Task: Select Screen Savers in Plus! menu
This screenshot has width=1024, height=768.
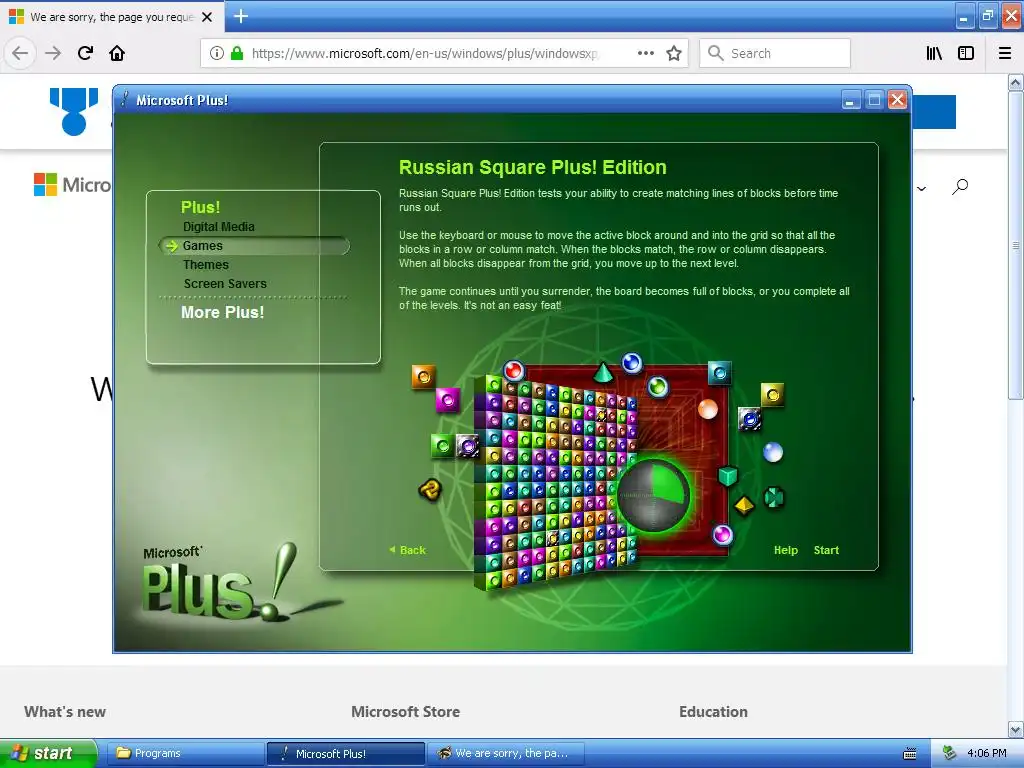Action: [x=225, y=283]
